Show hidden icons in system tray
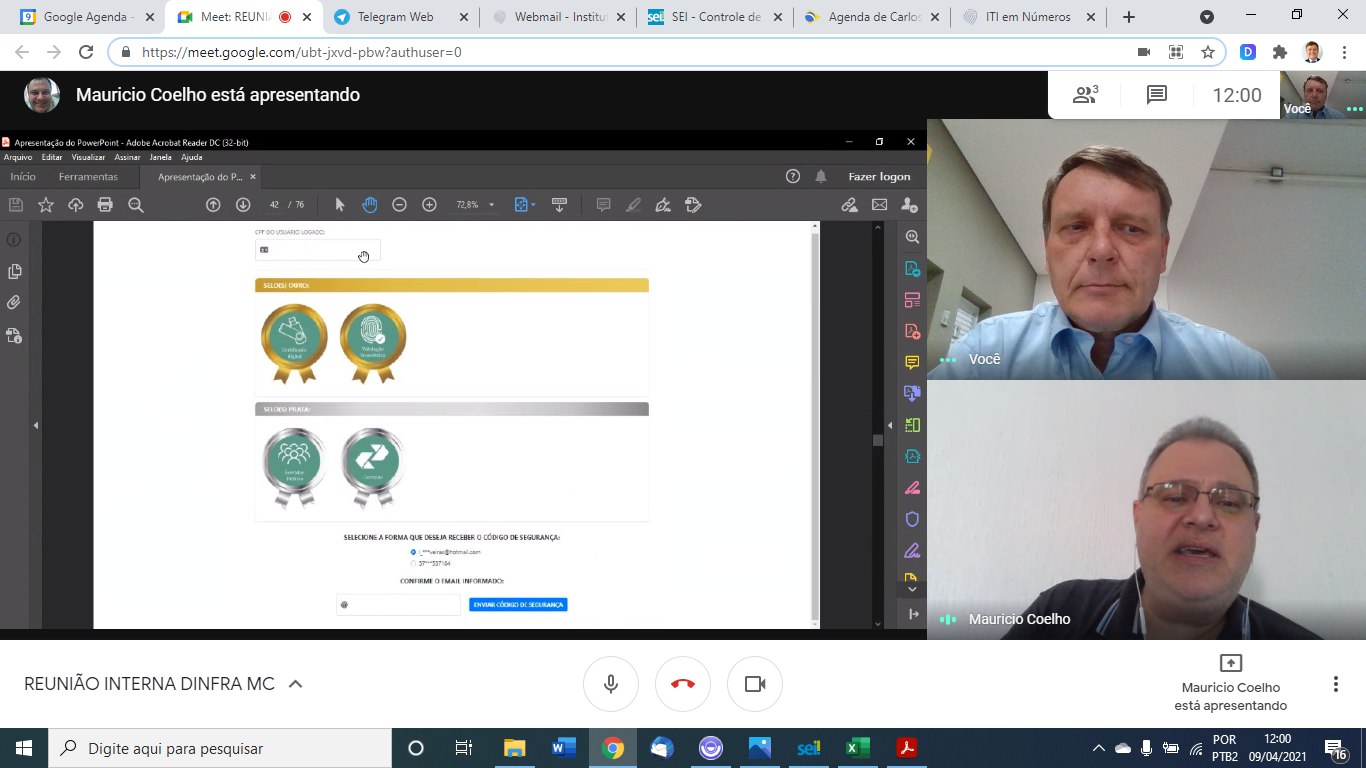The image size is (1366, 768). pyautogui.click(x=1098, y=748)
